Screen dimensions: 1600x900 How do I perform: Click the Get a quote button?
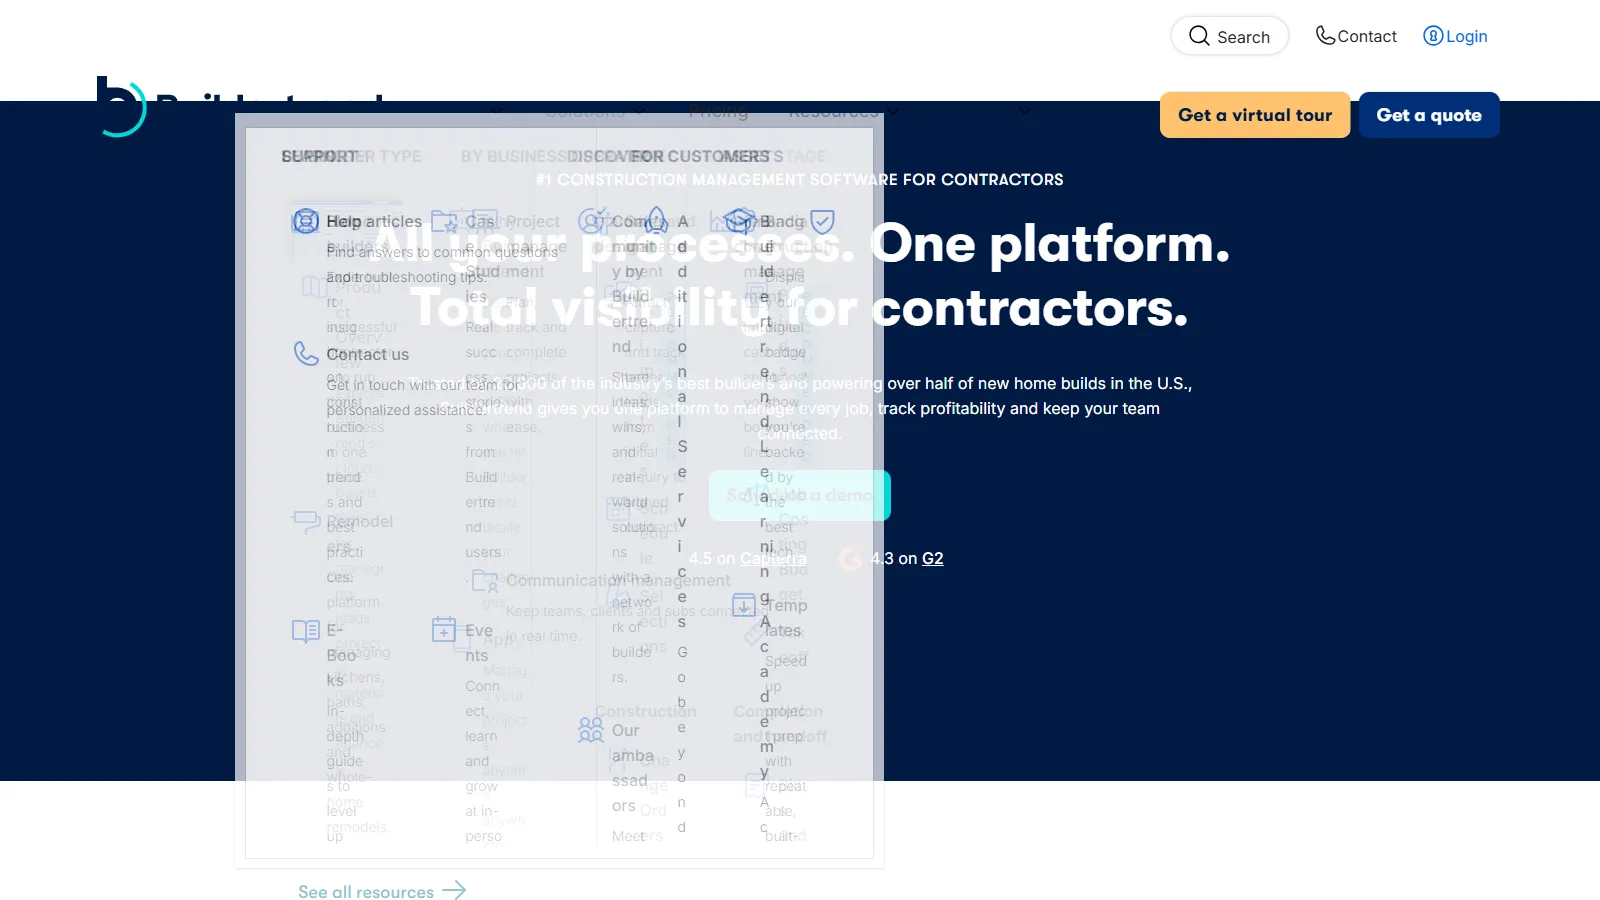point(1428,115)
